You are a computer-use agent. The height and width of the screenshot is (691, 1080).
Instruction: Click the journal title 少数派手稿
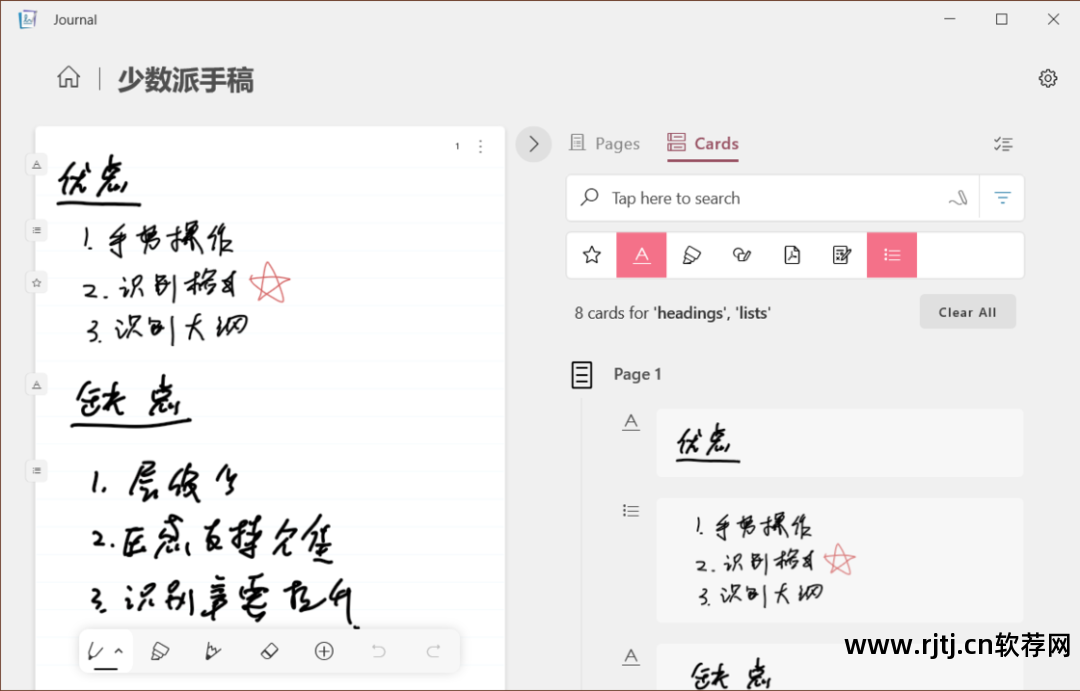coord(185,79)
